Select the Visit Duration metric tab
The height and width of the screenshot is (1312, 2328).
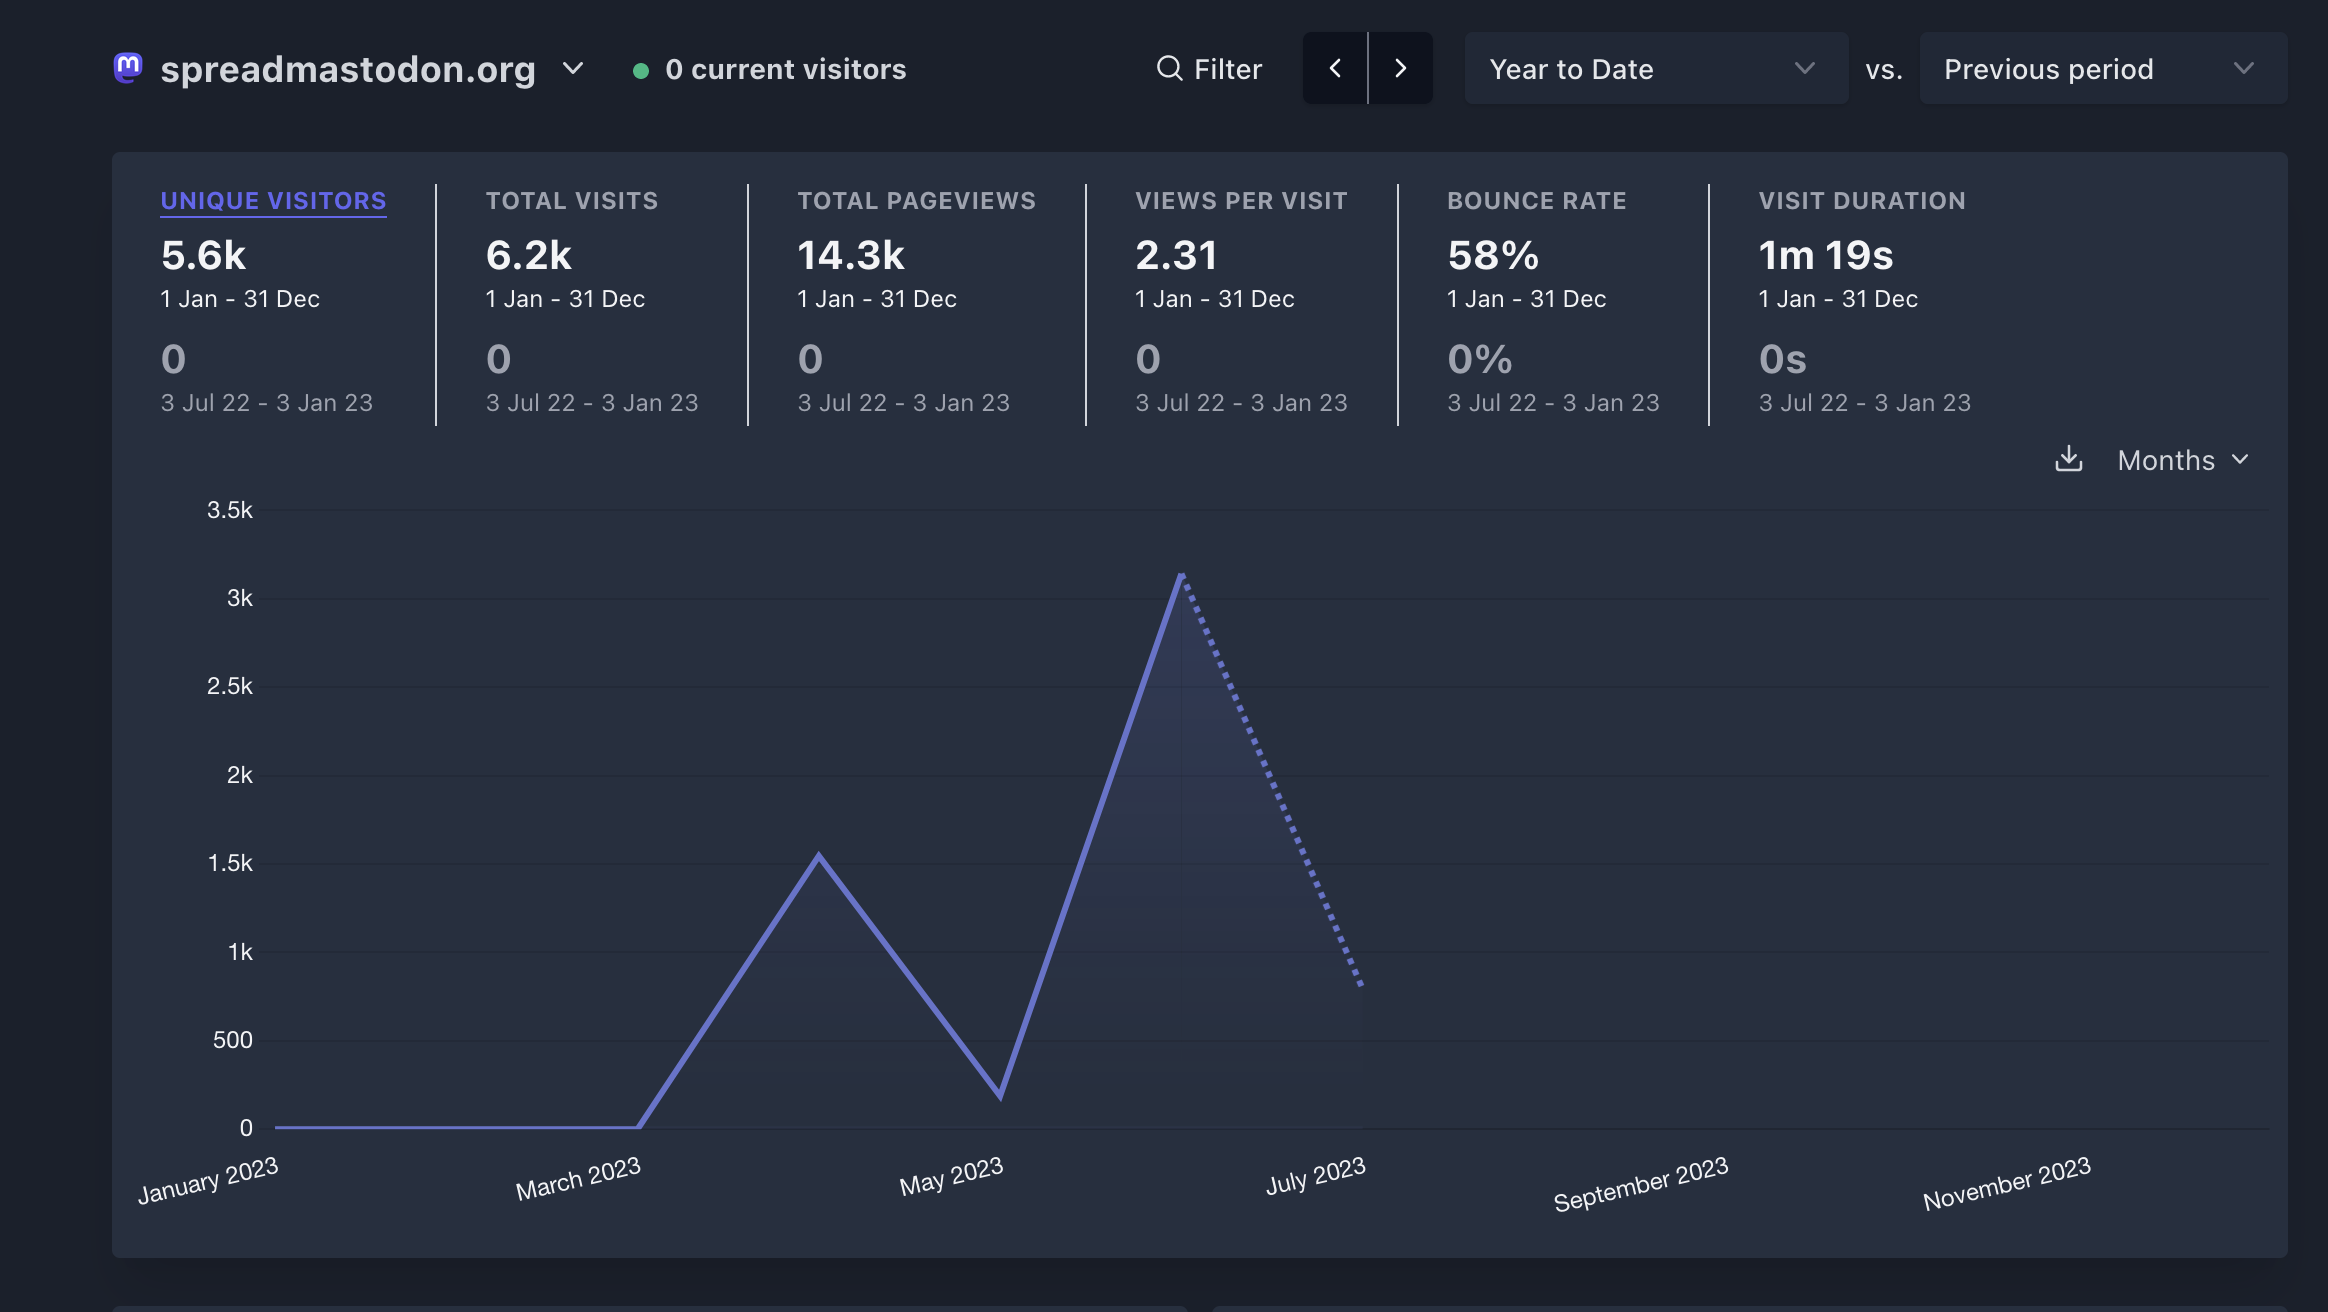[x=1862, y=201]
